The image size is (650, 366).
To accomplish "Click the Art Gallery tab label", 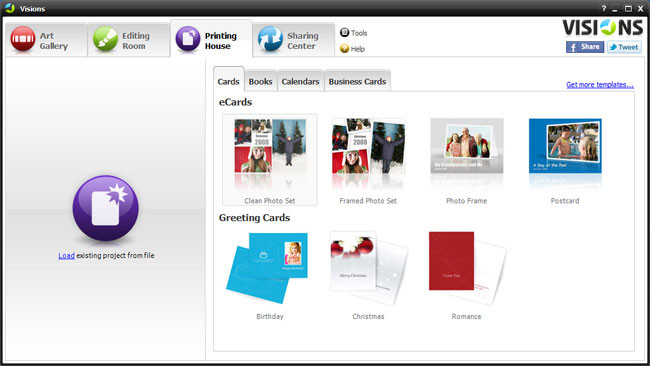I will click(53, 41).
